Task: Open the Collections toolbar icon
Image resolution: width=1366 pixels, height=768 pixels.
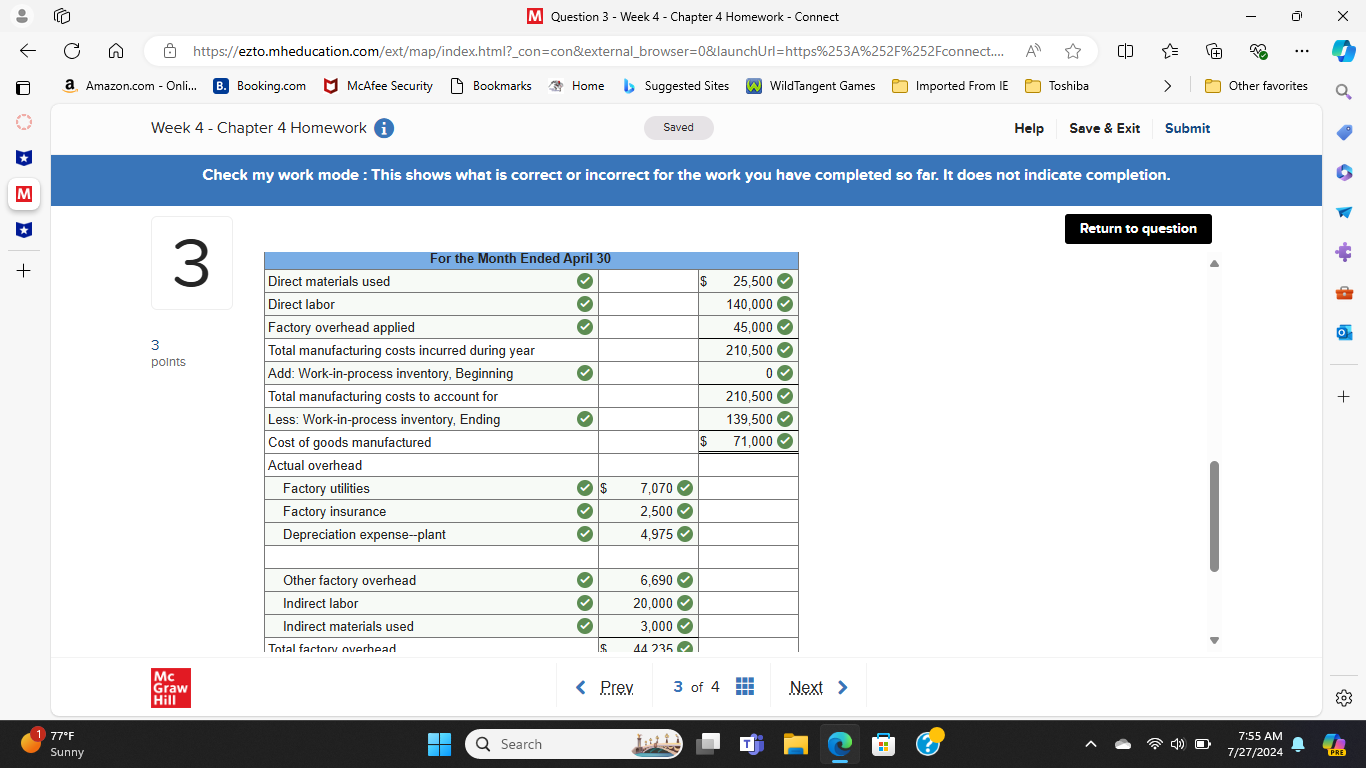Action: (x=1214, y=51)
